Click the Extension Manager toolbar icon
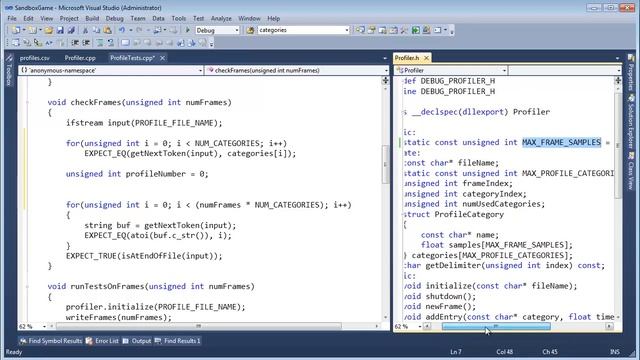 coord(426,30)
